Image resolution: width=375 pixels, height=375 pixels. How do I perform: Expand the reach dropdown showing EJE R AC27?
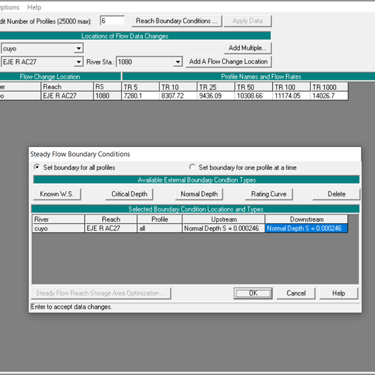78,62
